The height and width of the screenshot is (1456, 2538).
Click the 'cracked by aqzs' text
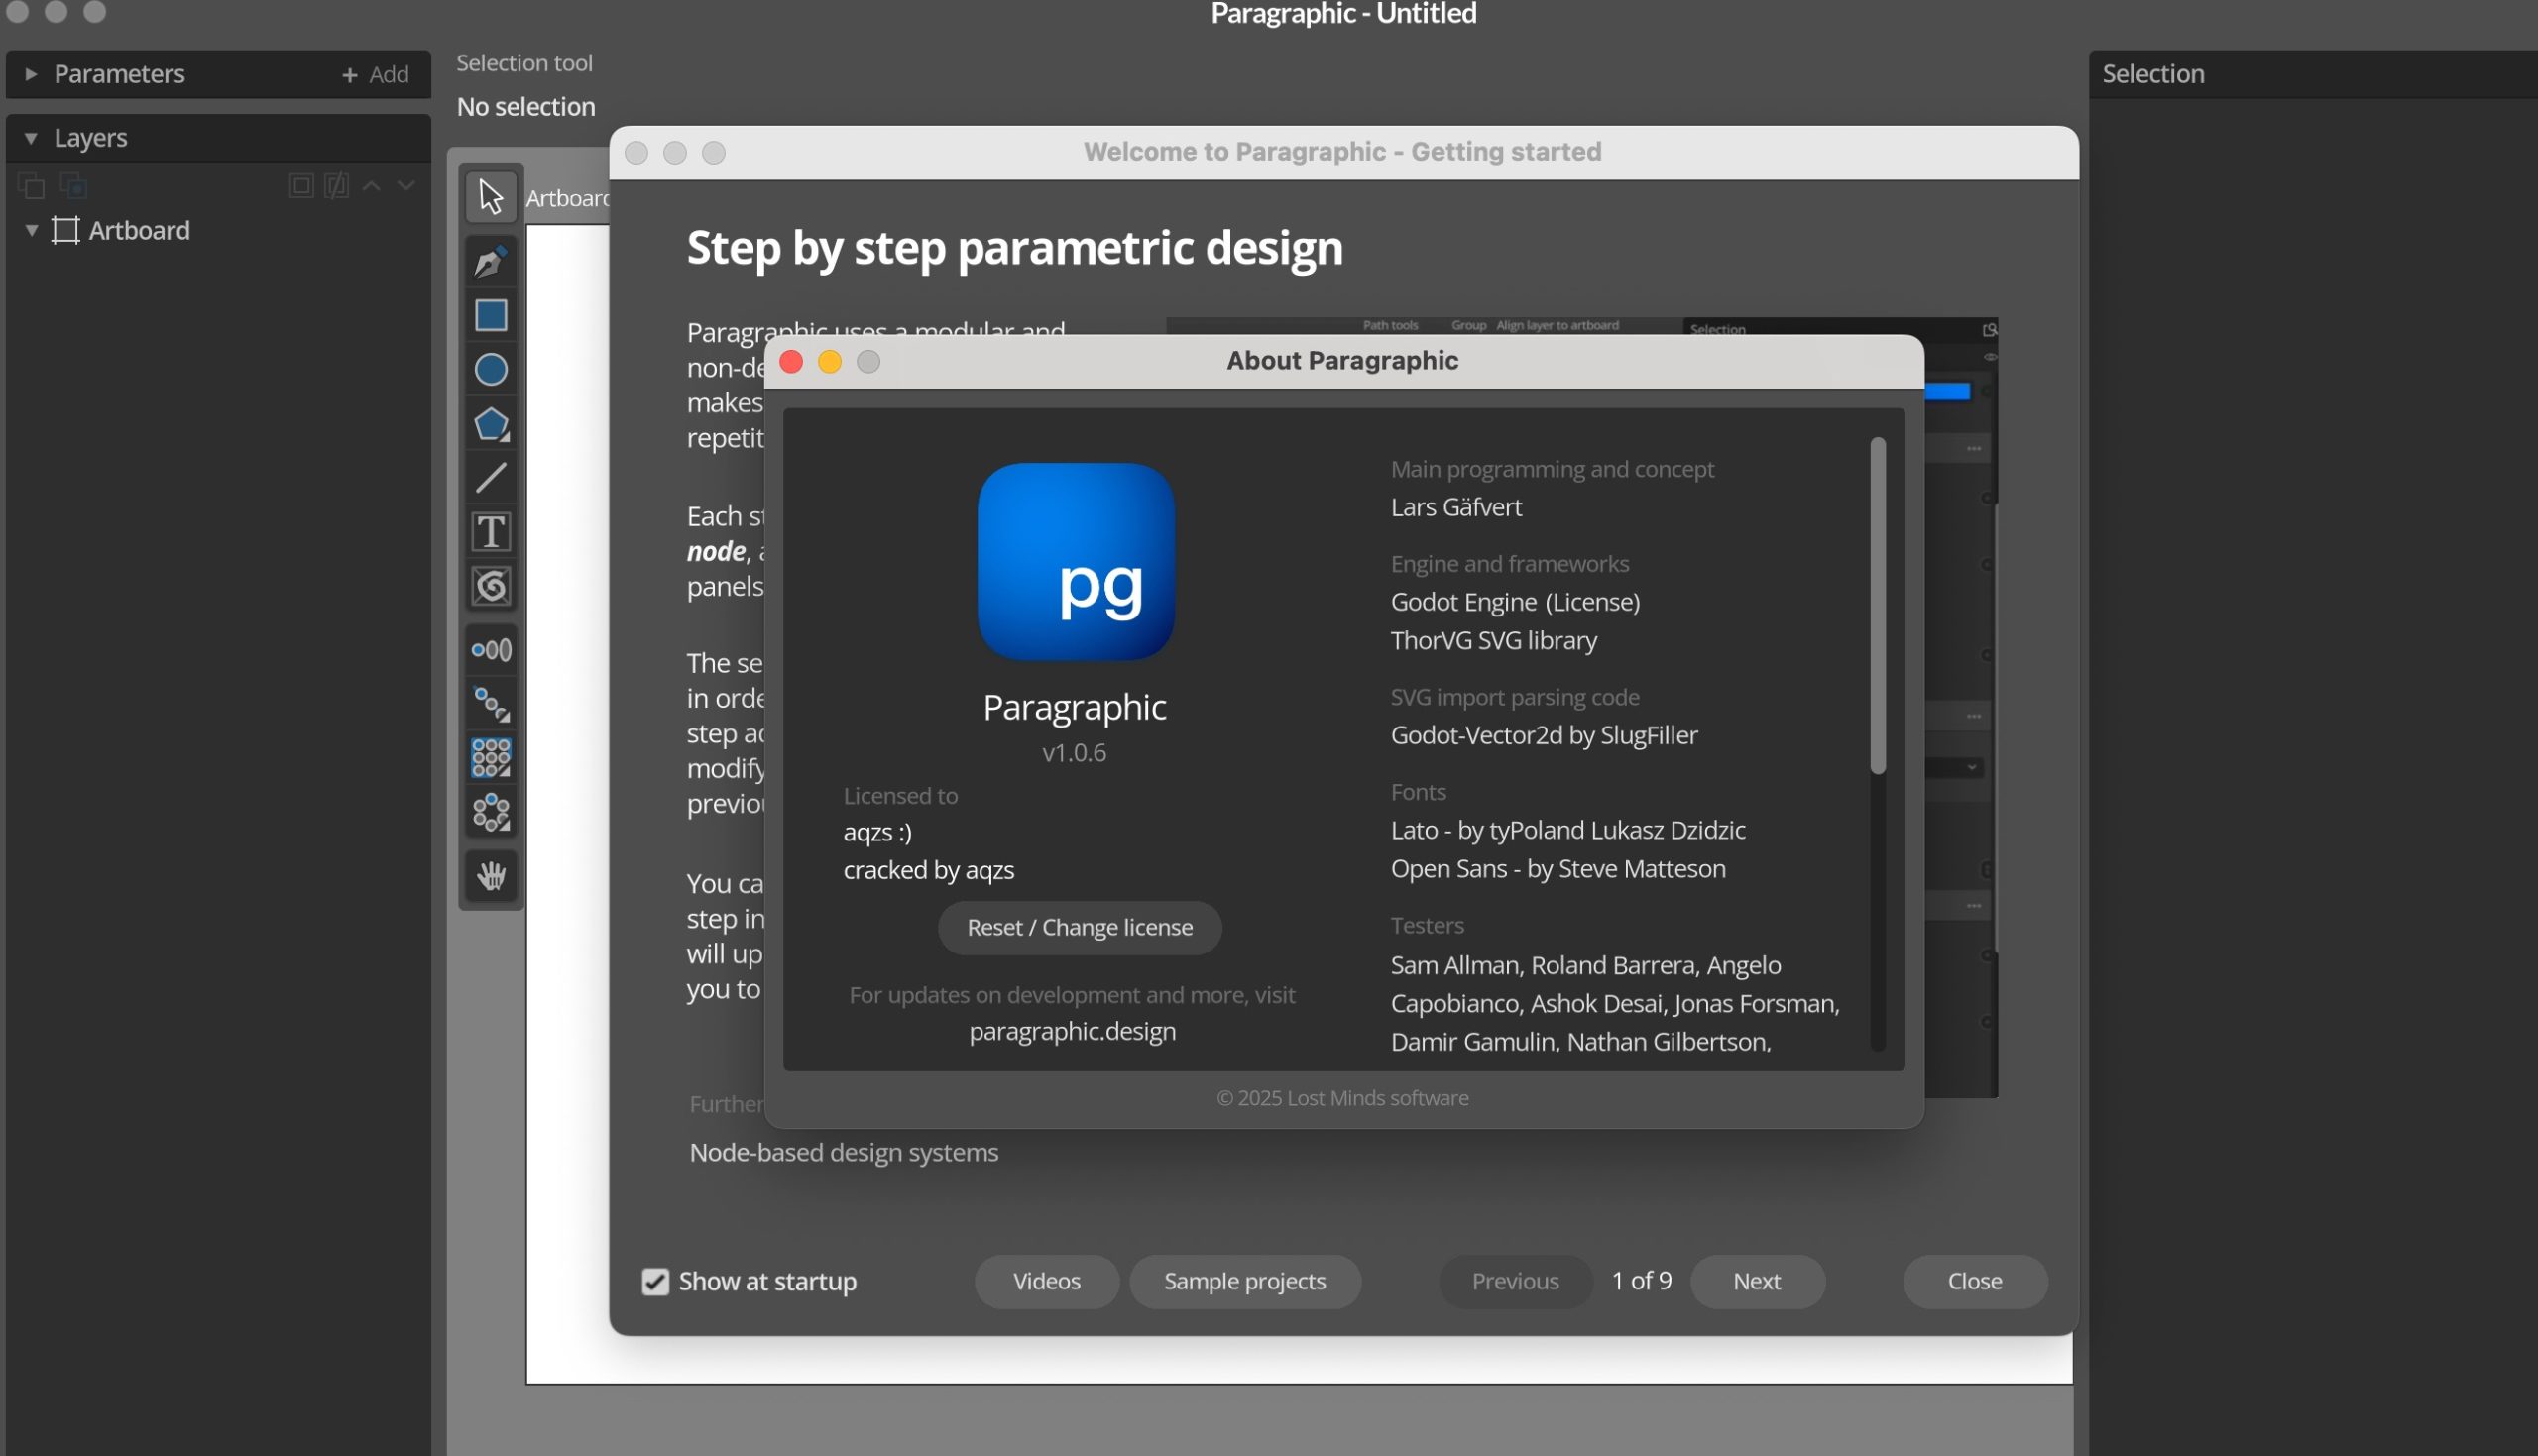tap(928, 870)
